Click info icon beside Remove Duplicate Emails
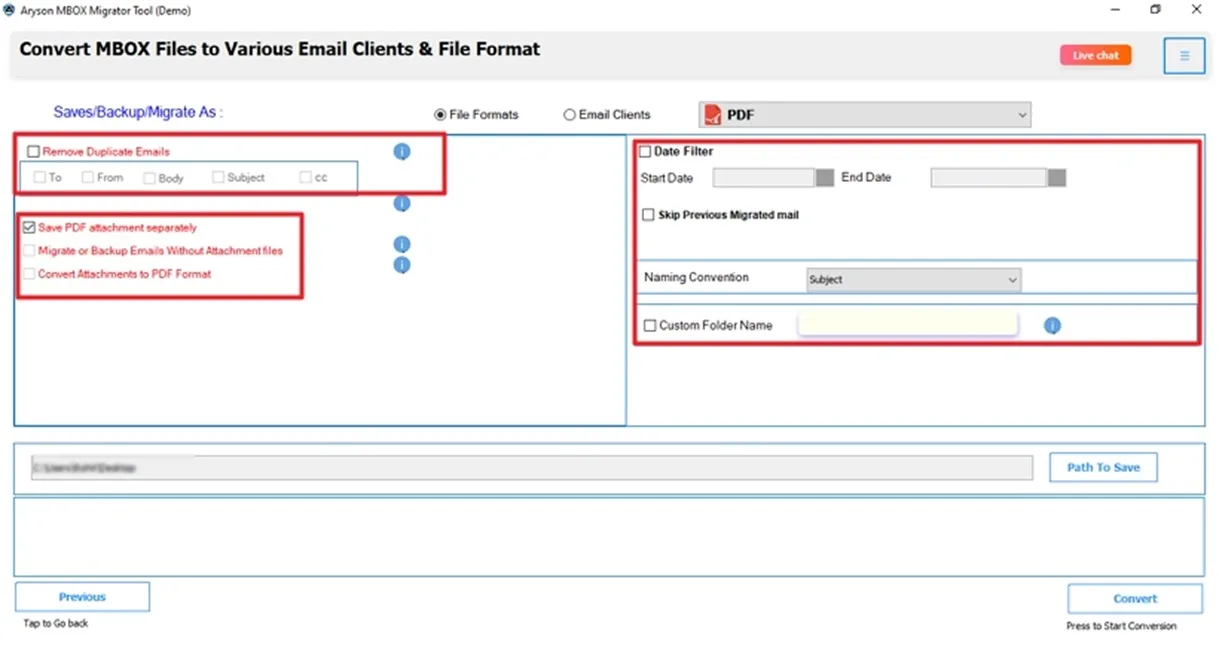This screenshot has height=650, width=1219. (402, 152)
